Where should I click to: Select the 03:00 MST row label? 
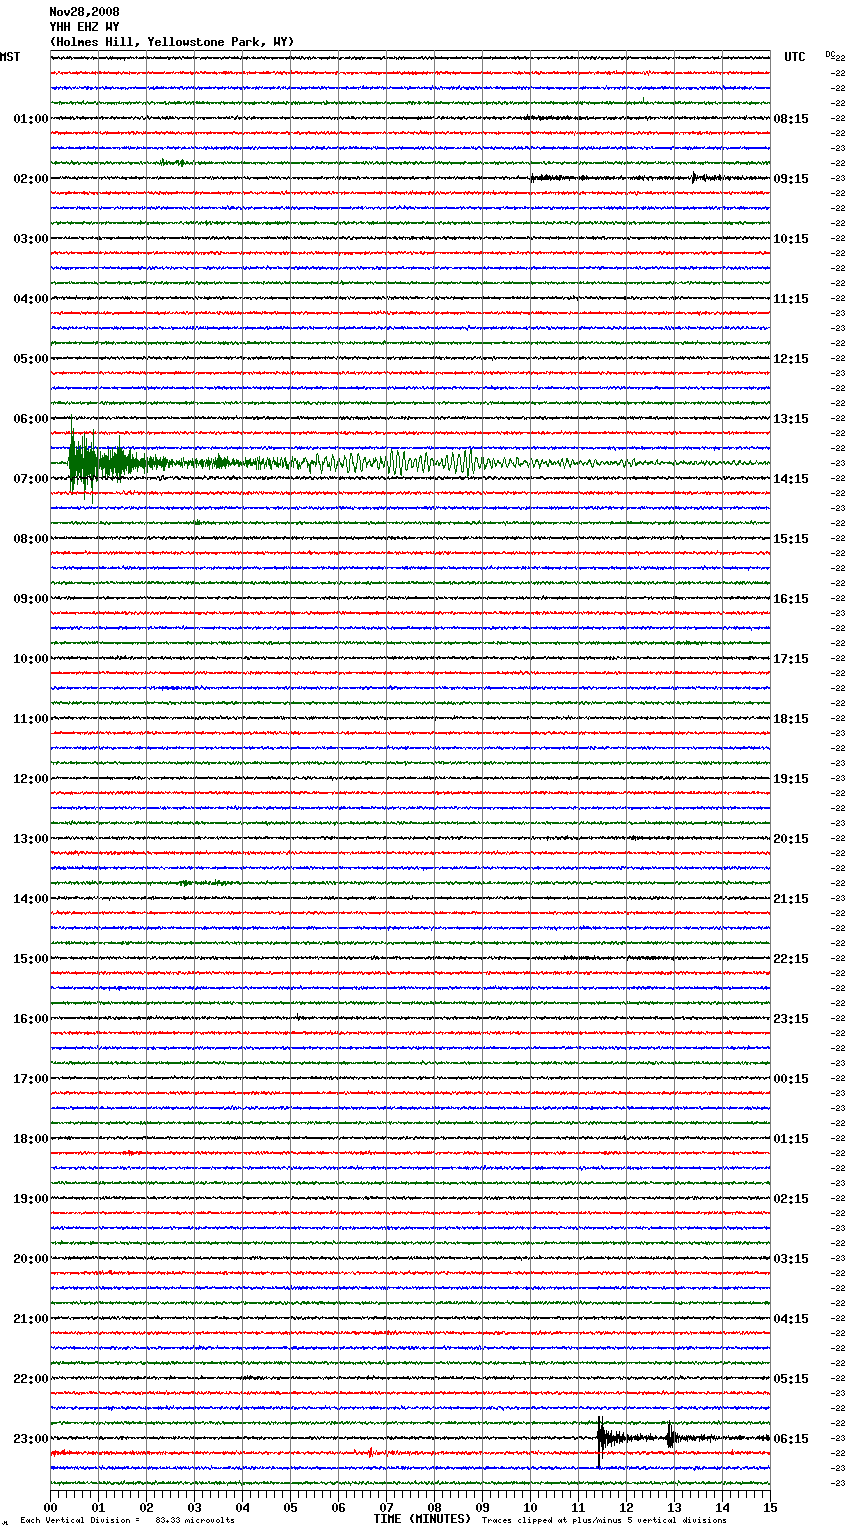click(31, 239)
